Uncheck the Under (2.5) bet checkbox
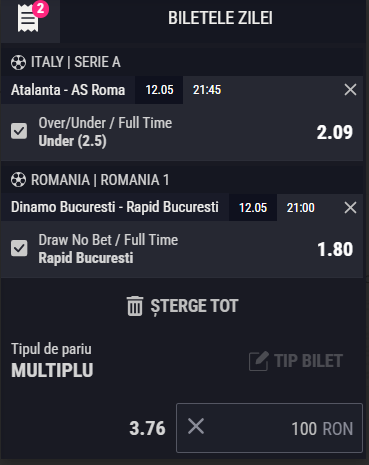369x465 pixels. click(19, 131)
